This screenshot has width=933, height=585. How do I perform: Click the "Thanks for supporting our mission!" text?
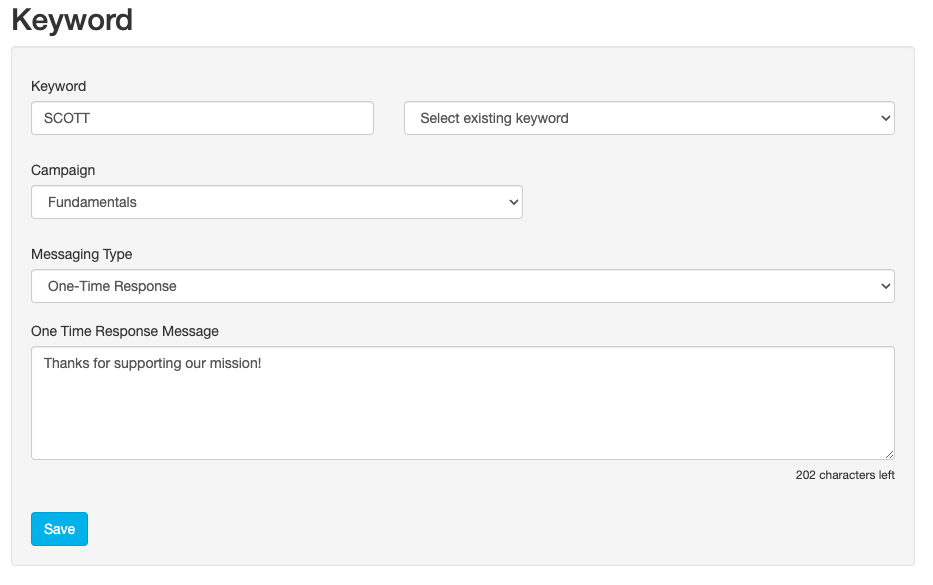pyautogui.click(x=152, y=364)
